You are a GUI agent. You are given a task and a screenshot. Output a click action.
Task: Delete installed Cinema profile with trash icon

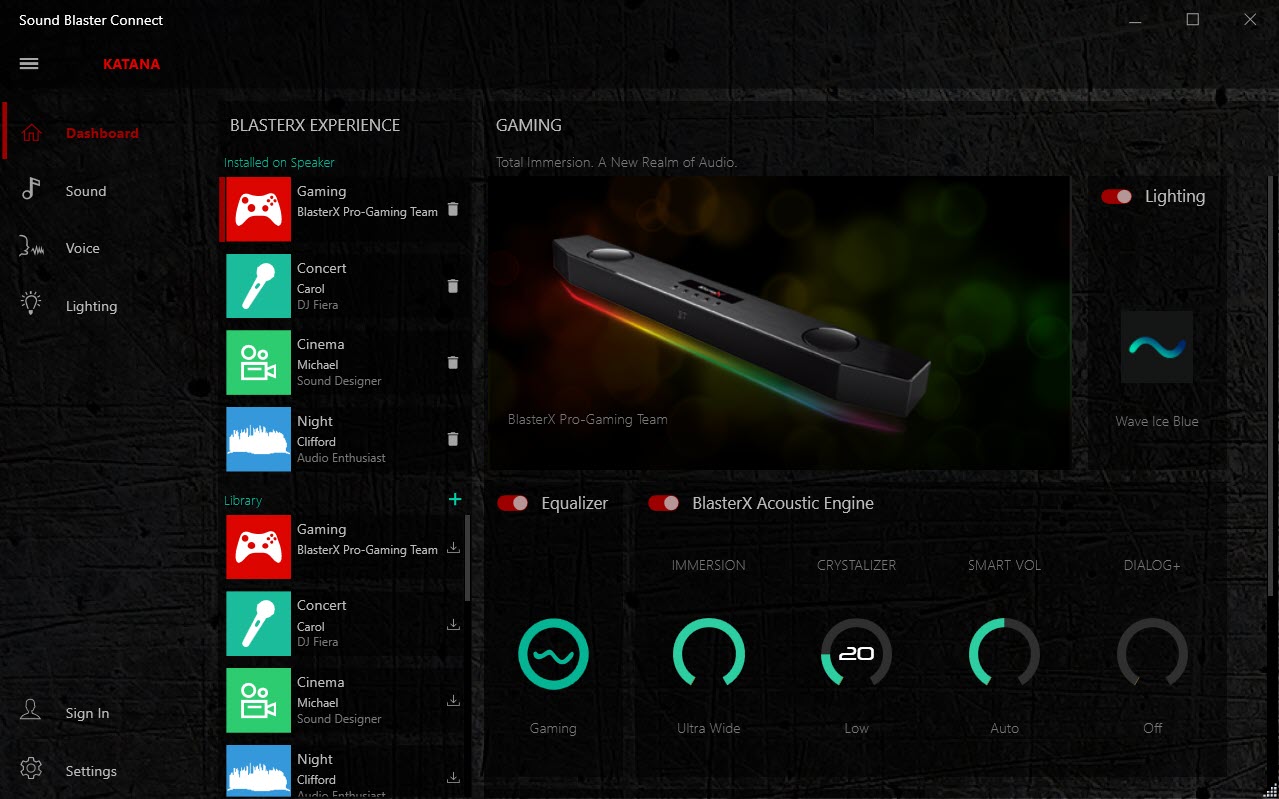point(453,363)
